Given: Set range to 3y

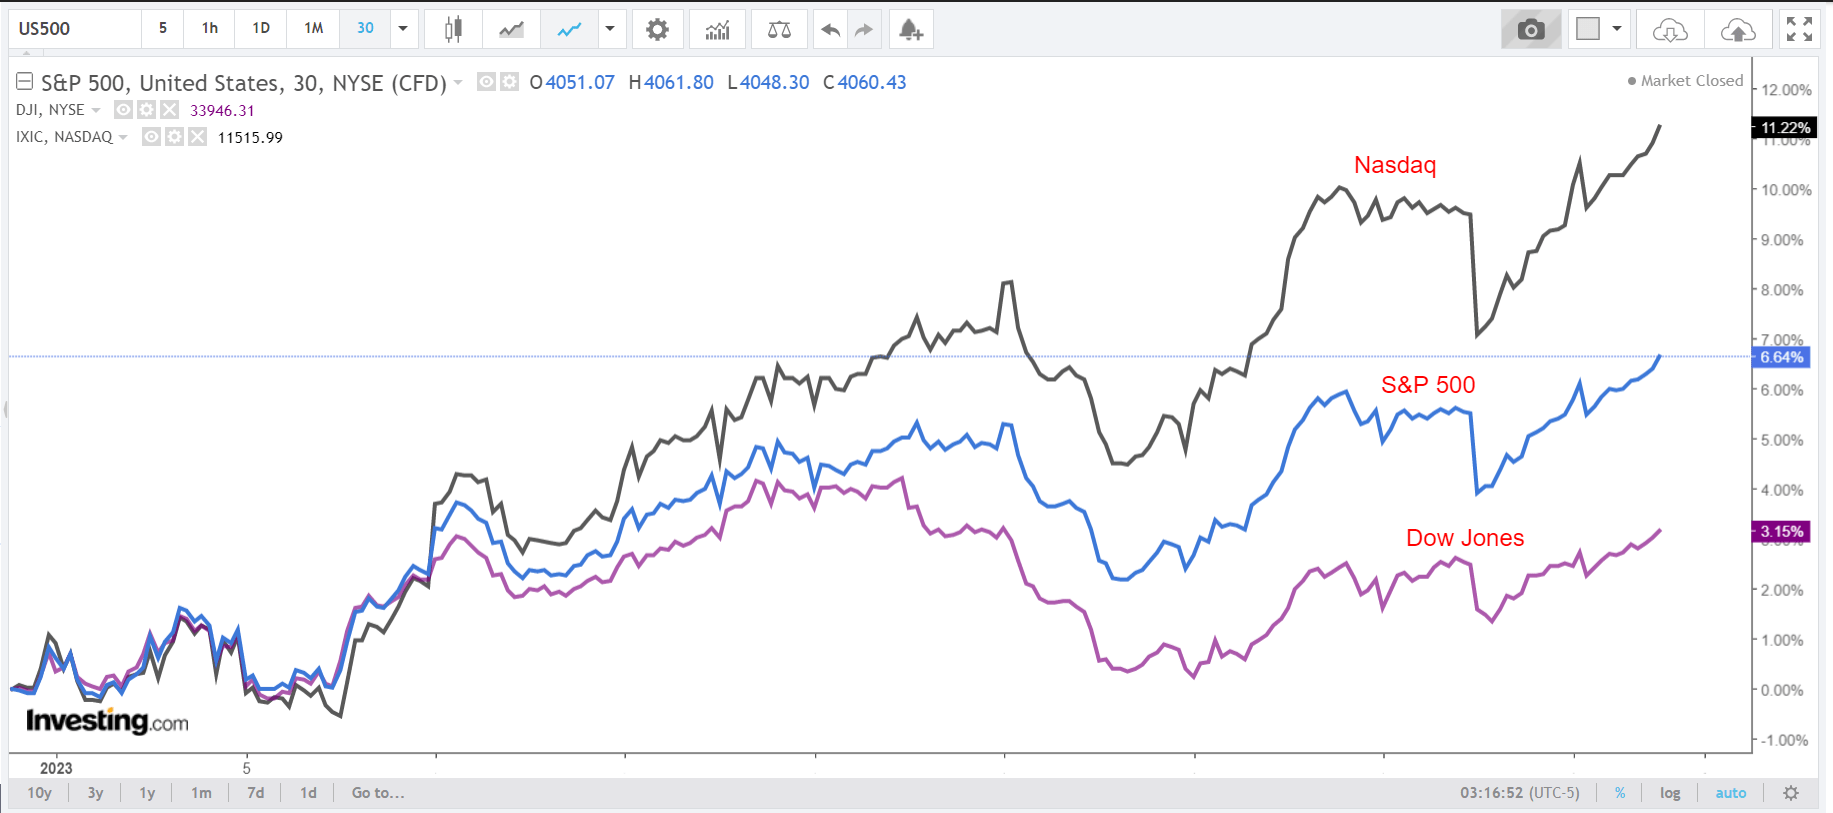Looking at the screenshot, I should 95,793.
